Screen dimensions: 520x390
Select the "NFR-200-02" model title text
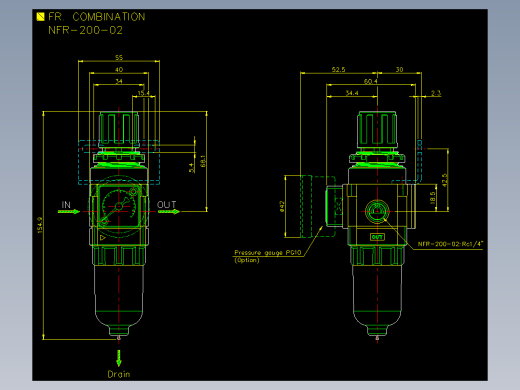pyautogui.click(x=85, y=30)
